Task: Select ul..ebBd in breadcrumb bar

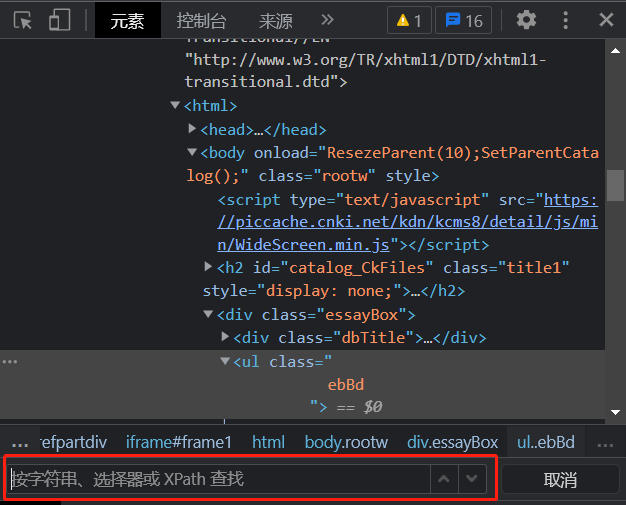Action: click(546, 442)
